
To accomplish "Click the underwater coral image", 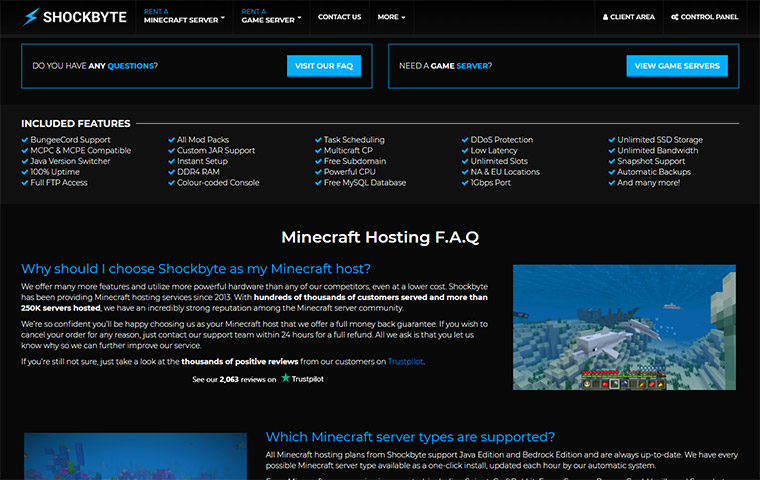I will click(x=135, y=456).
